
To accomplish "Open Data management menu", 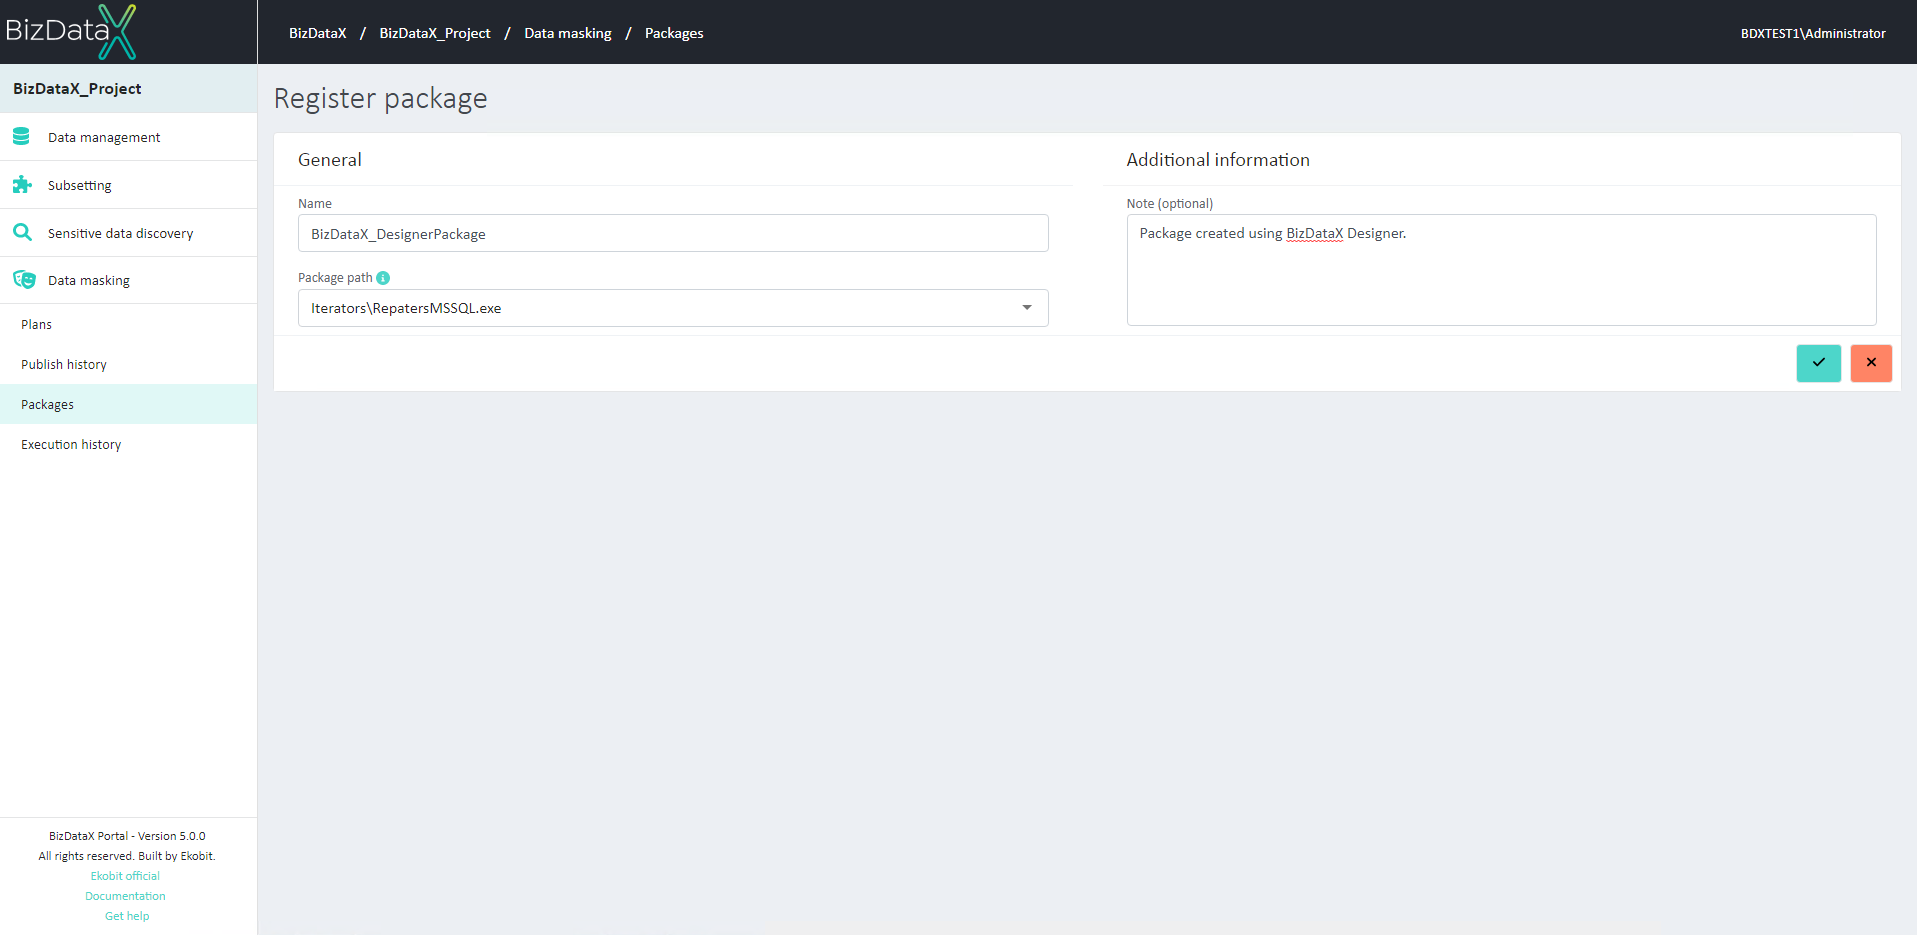I will pos(128,137).
